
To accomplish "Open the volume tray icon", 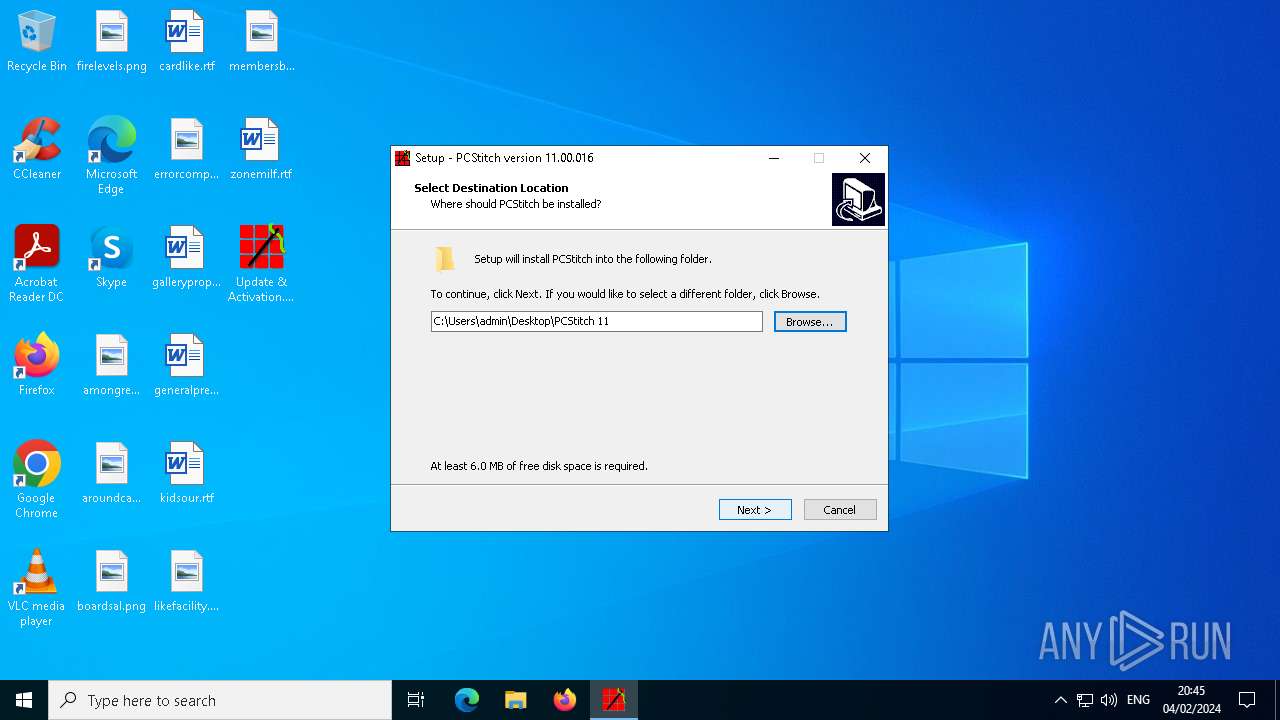I will coord(1109,700).
